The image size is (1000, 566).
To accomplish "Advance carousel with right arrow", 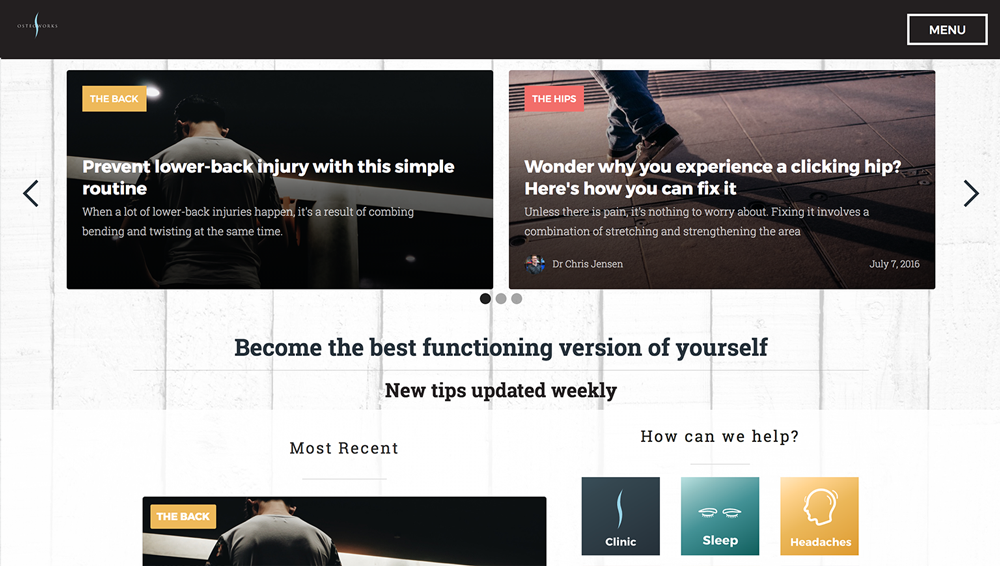I will coord(971,193).
